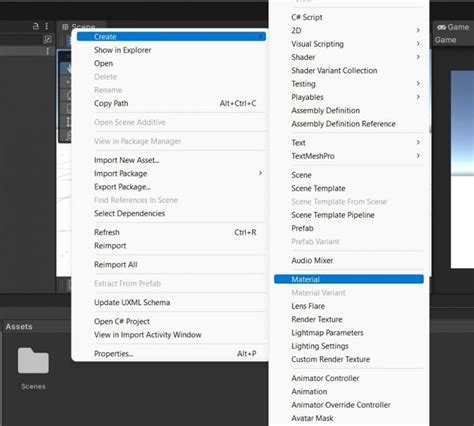
Task: Click the Assets breadcrumb label
Action: pyautogui.click(x=19, y=326)
